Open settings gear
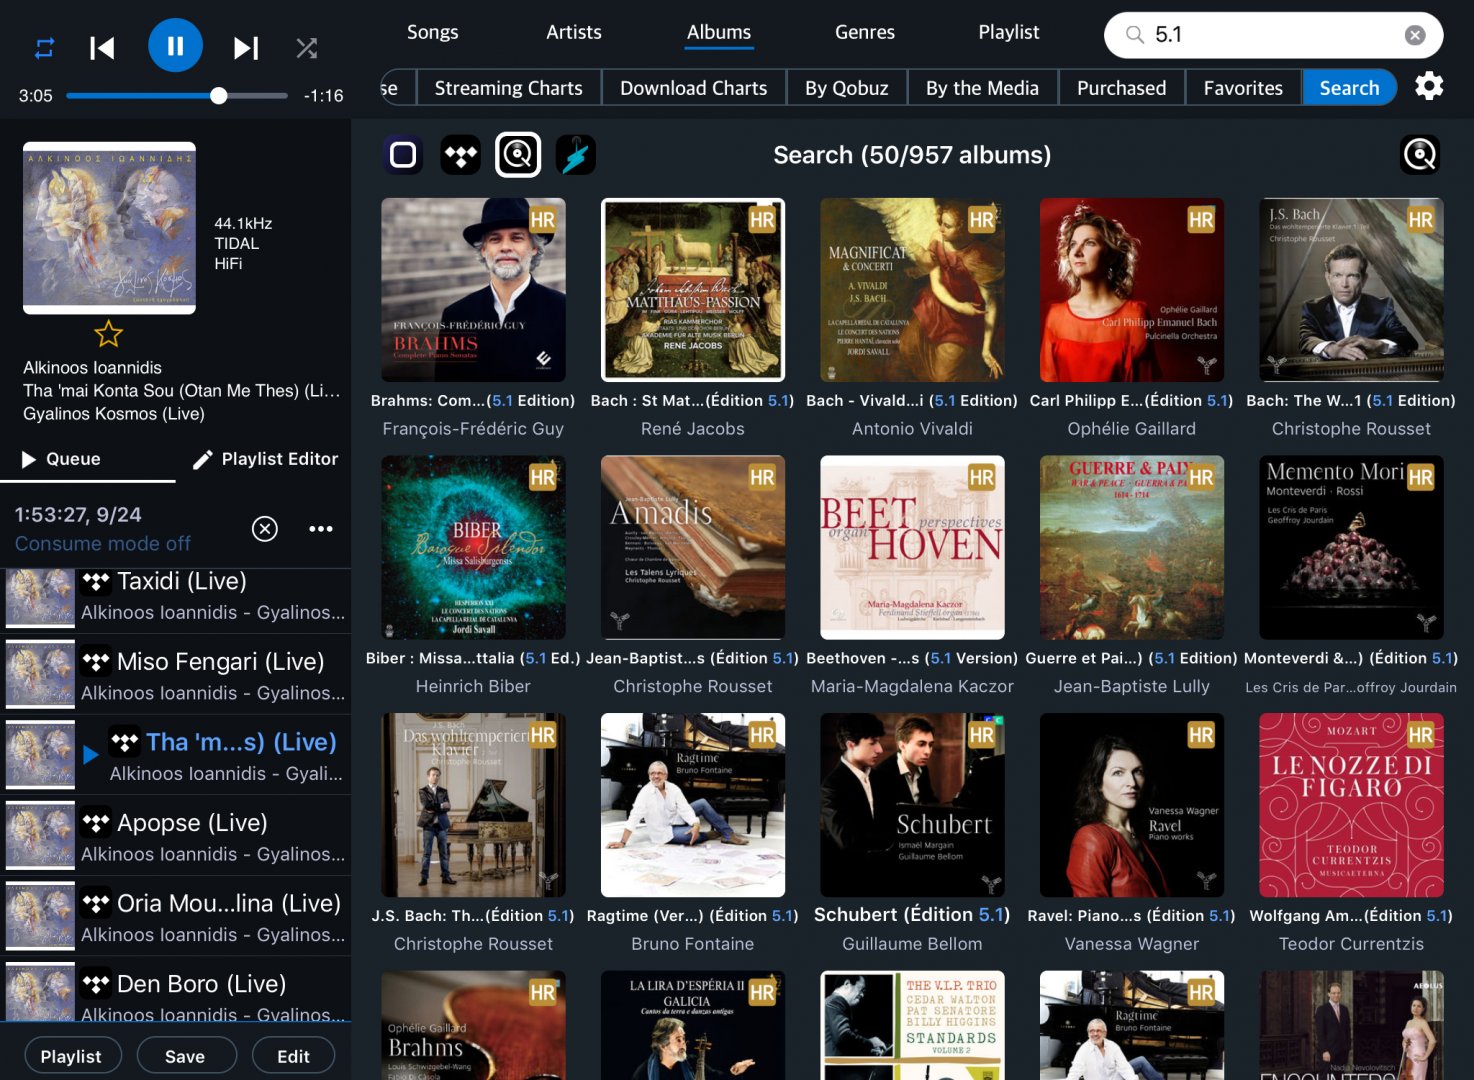Screen dimensions: 1474x1080 (x=1429, y=86)
